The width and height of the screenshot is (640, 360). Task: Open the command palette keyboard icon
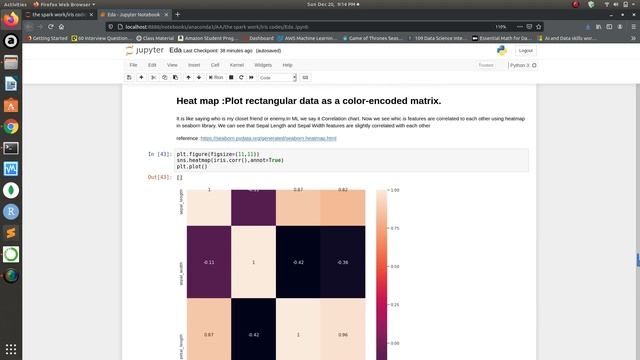[305, 78]
